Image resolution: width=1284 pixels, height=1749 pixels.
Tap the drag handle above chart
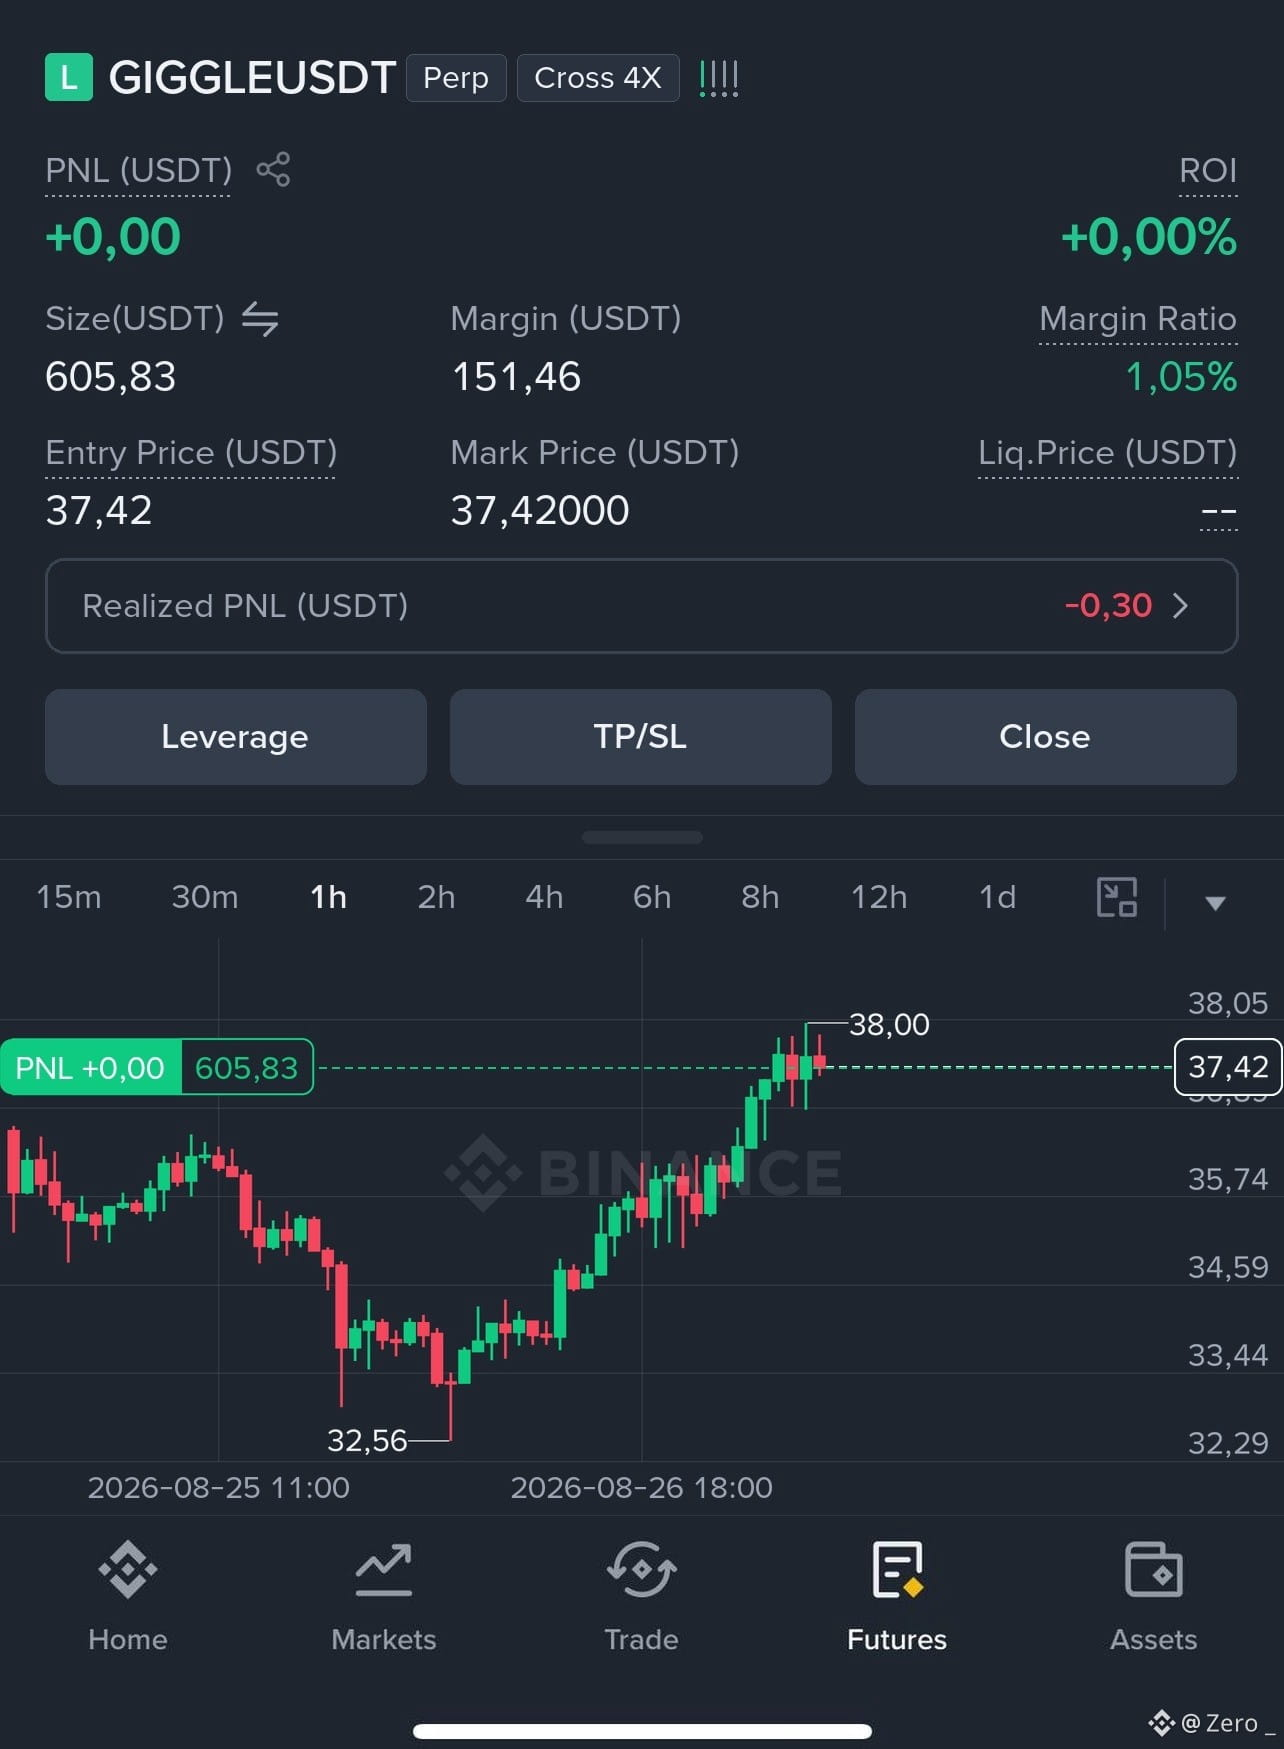642,838
